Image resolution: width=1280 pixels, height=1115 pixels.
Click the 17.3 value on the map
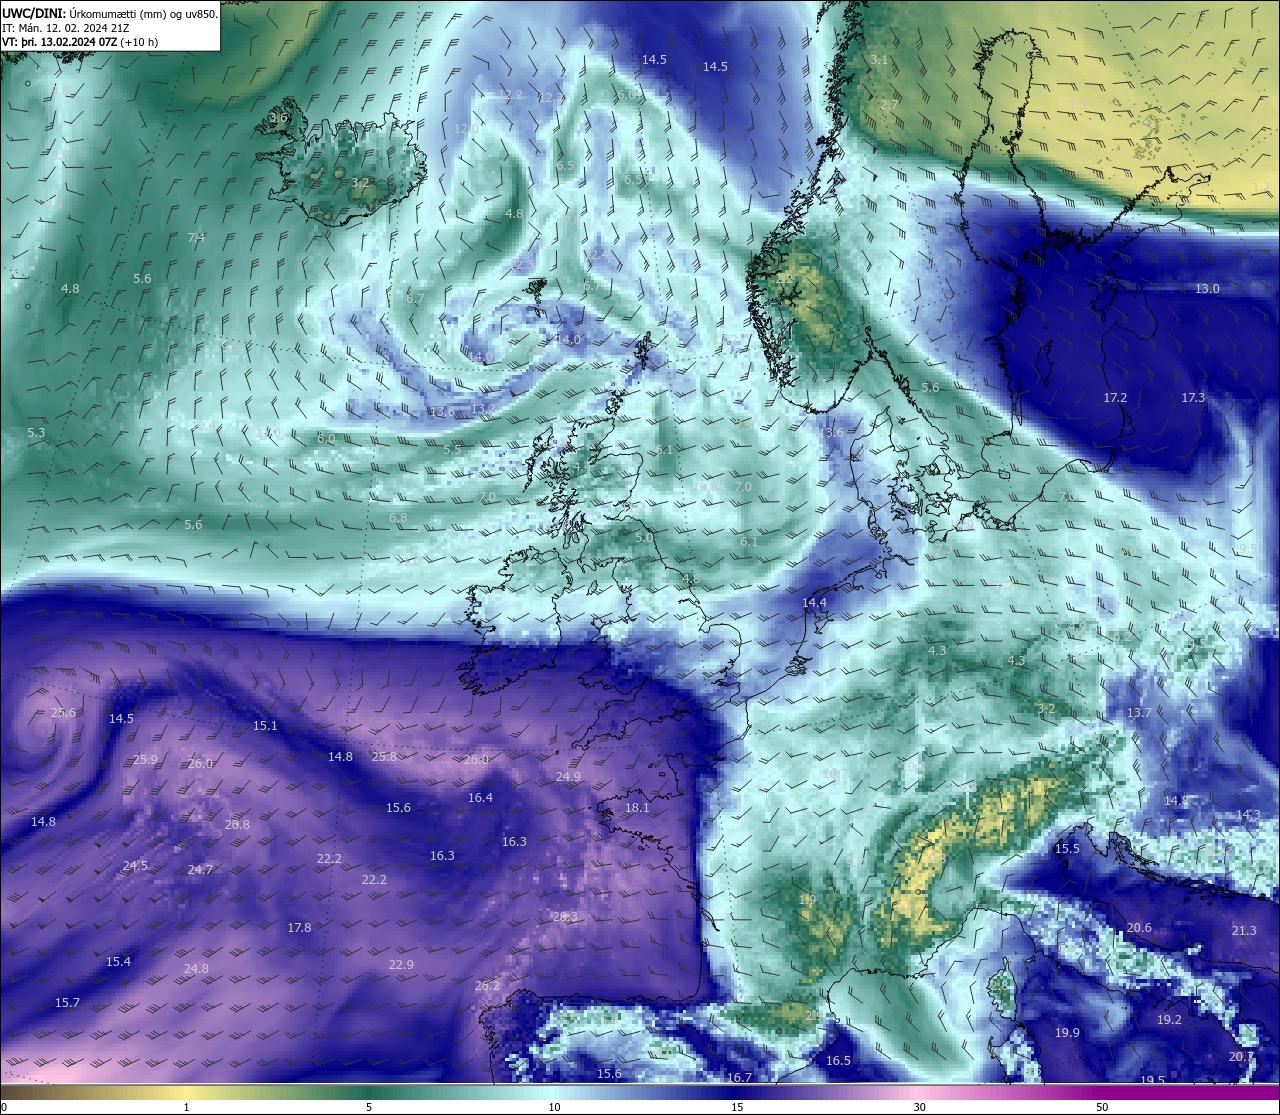point(1193,397)
